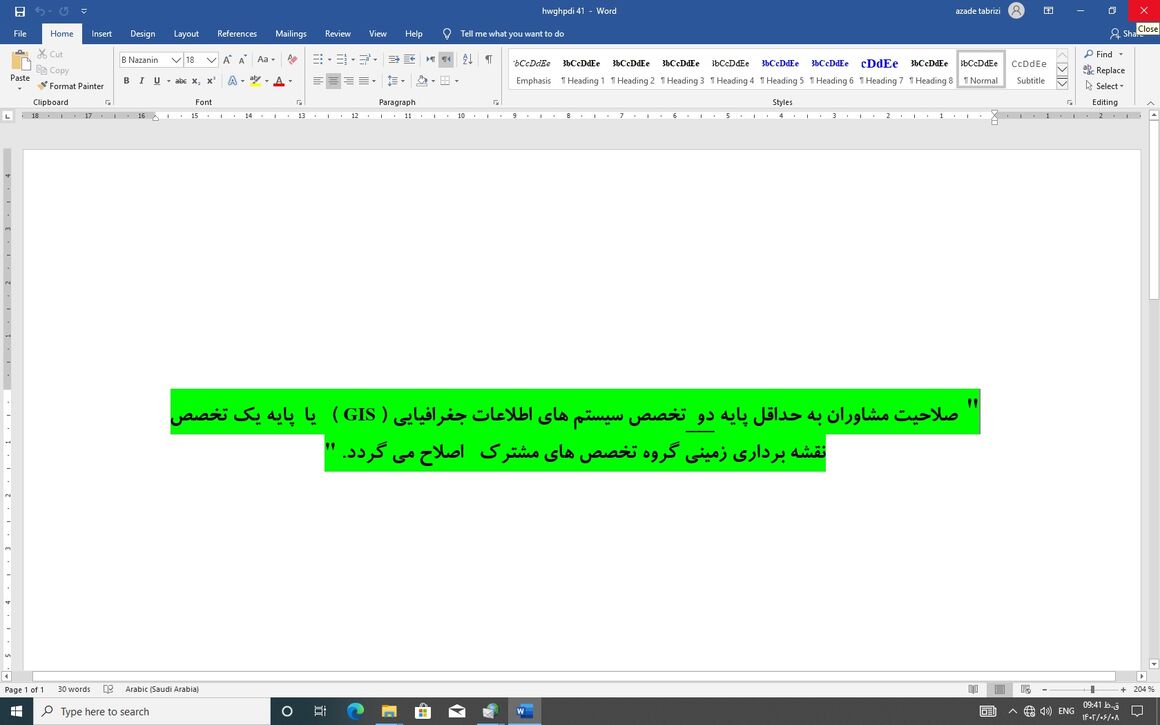The width and height of the screenshot is (1160, 725).
Task: Apply the text highlight color pen
Action: point(255,81)
